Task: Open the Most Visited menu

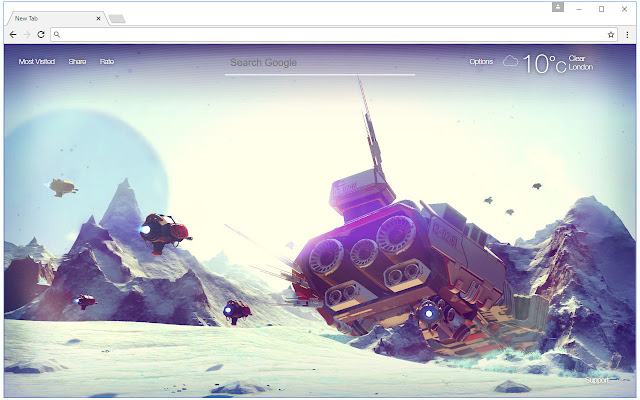Action: (37, 62)
